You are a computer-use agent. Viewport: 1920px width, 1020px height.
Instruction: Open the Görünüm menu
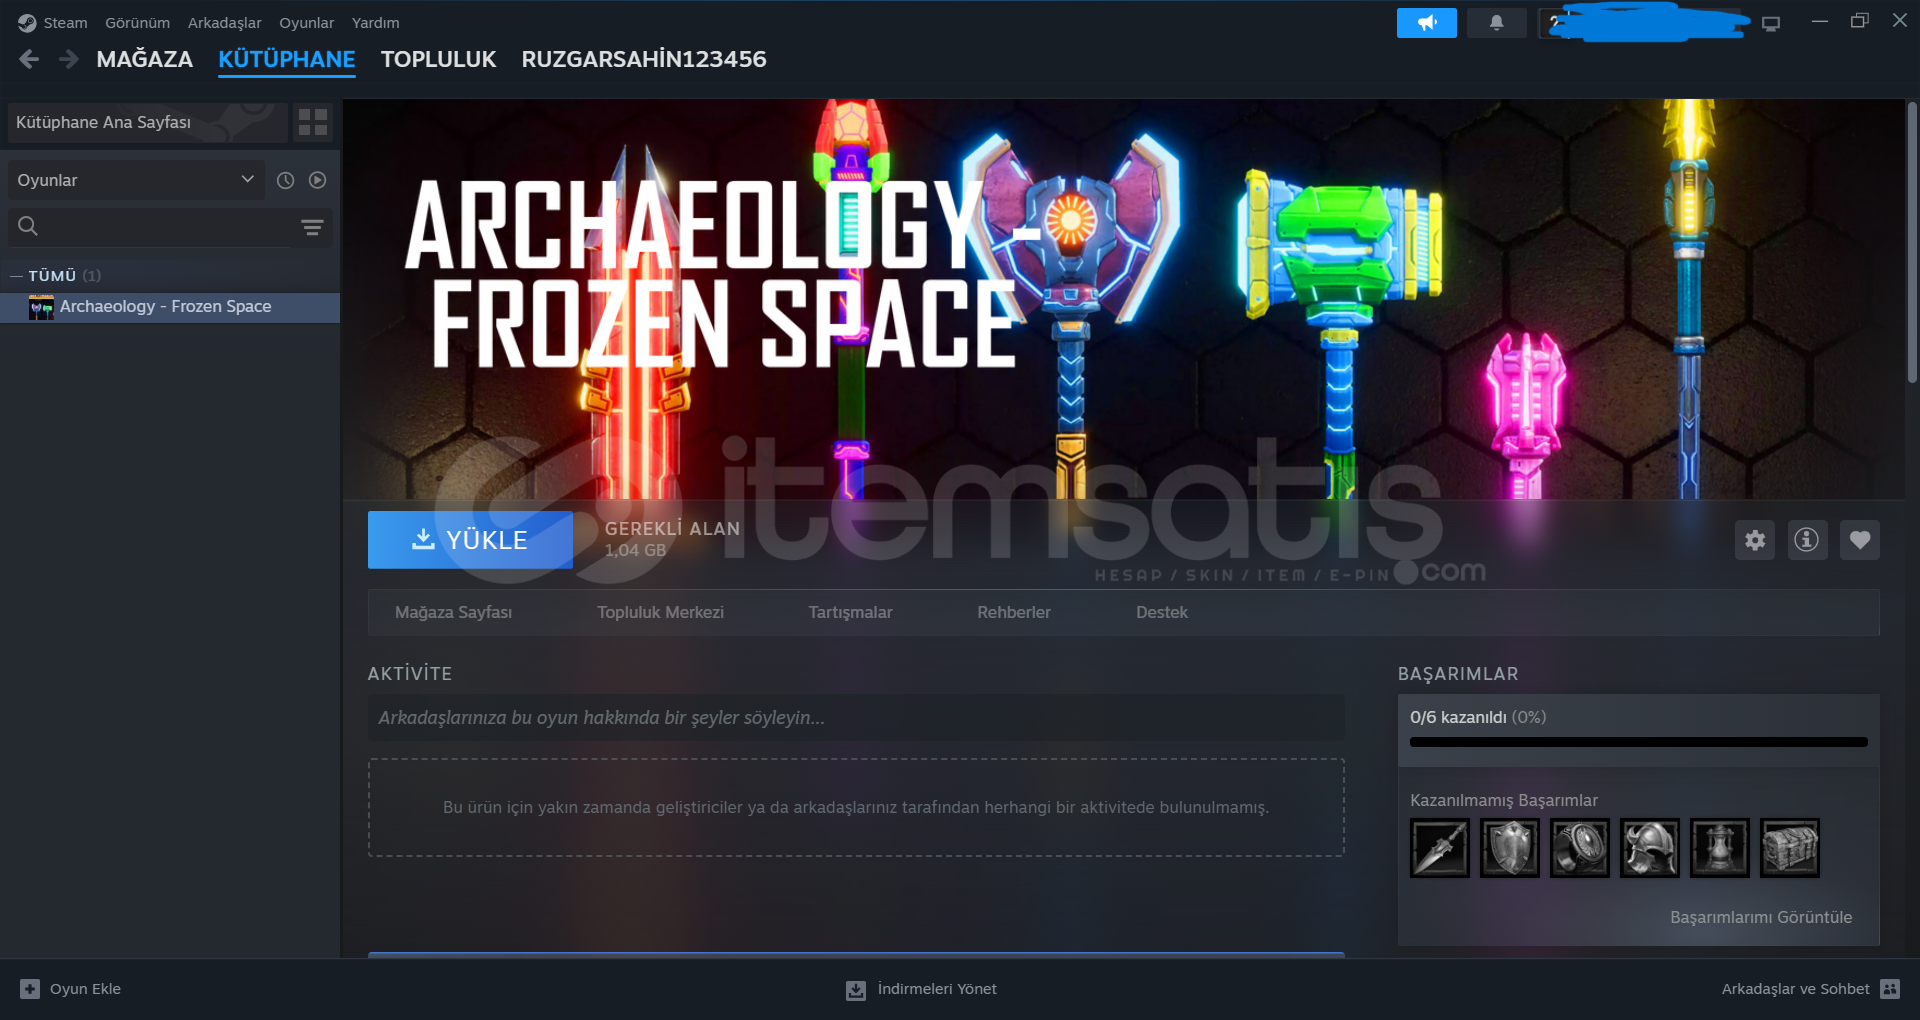click(x=138, y=22)
